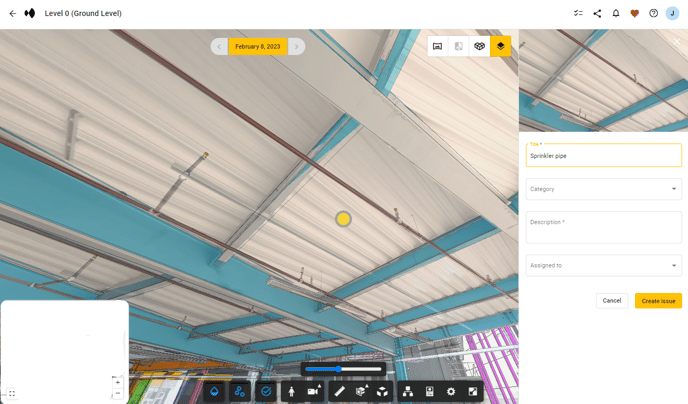Screen dimensions: 688x404
Task: Expand the minimap with corner icon
Action: point(12,393)
